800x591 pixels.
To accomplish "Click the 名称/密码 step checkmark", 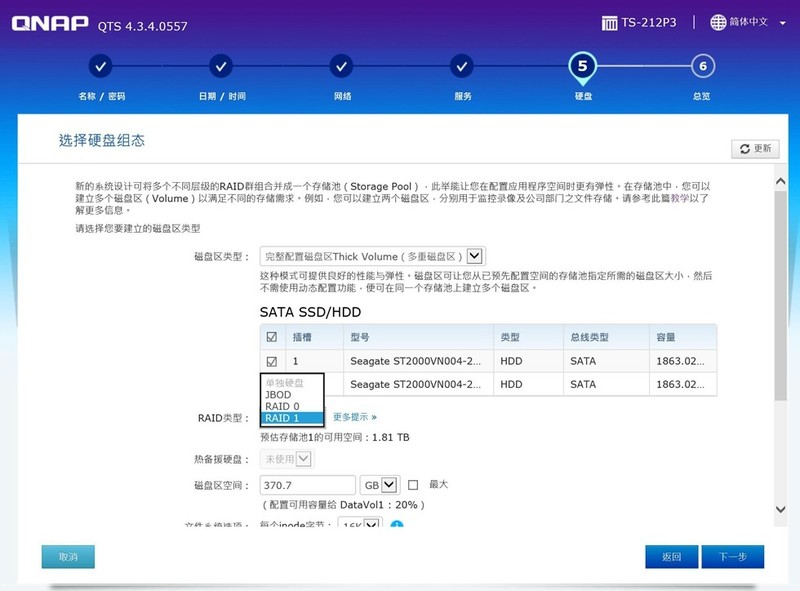I will click(100, 68).
